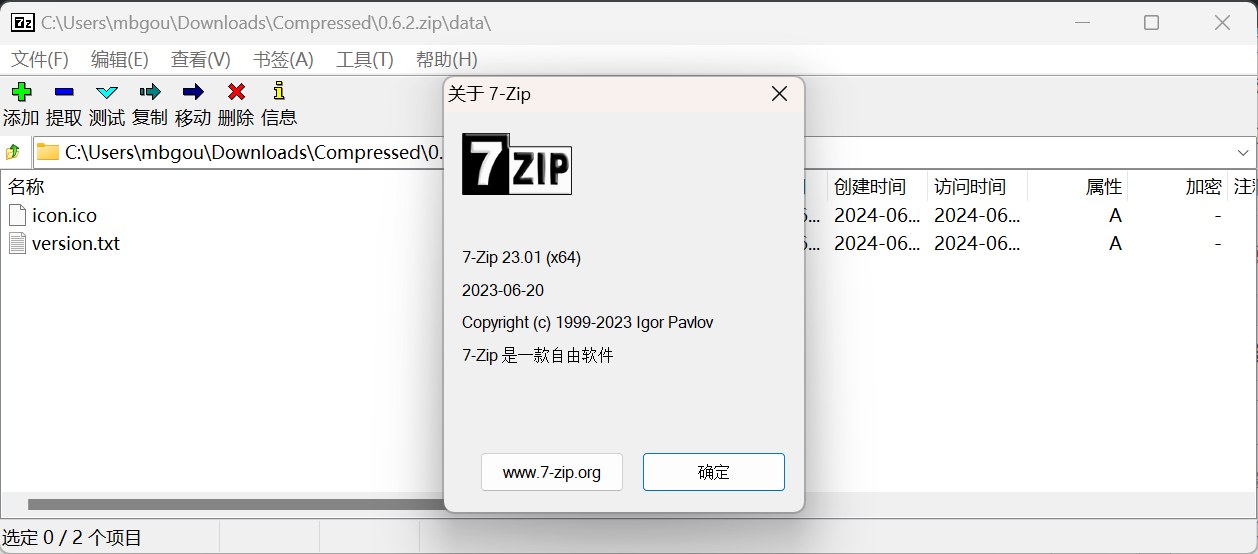Click the 7z icon in title bar
Screen dimensions: 1258x554
22,22
